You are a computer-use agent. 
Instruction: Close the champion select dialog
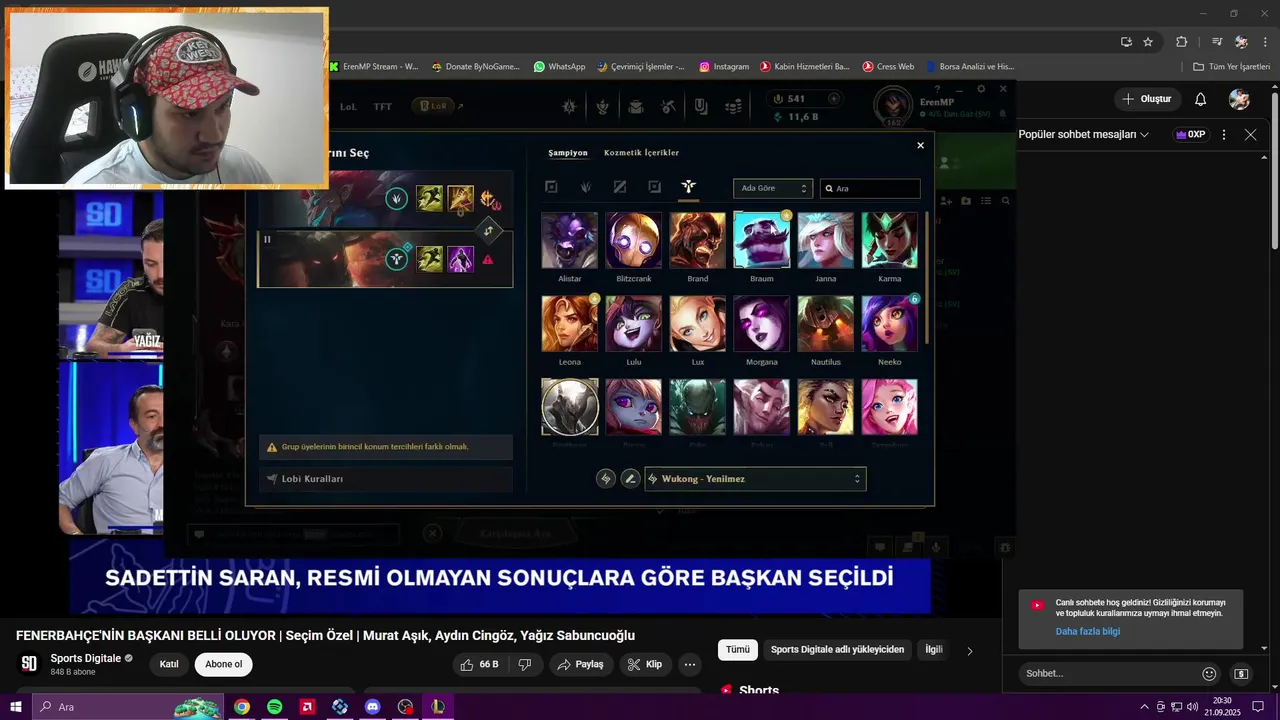tap(921, 145)
